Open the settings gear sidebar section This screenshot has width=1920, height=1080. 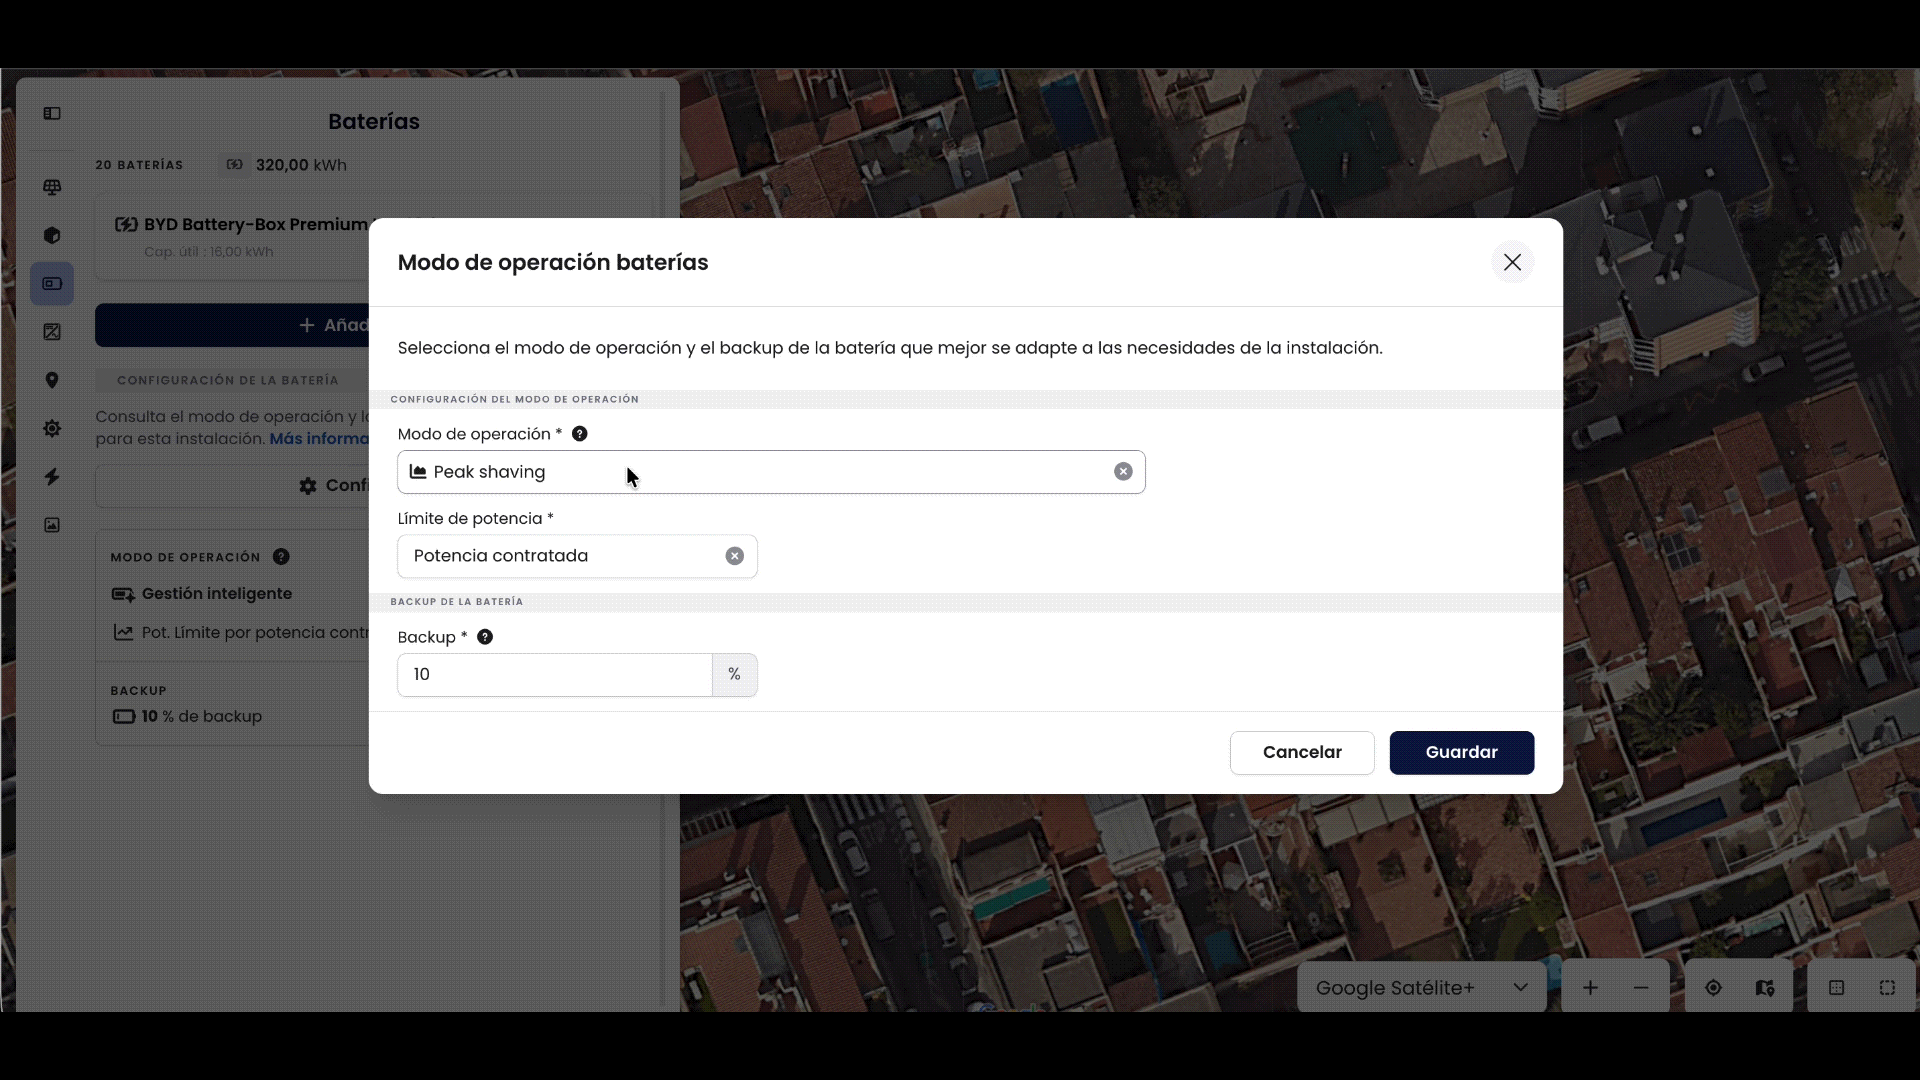pos(52,428)
